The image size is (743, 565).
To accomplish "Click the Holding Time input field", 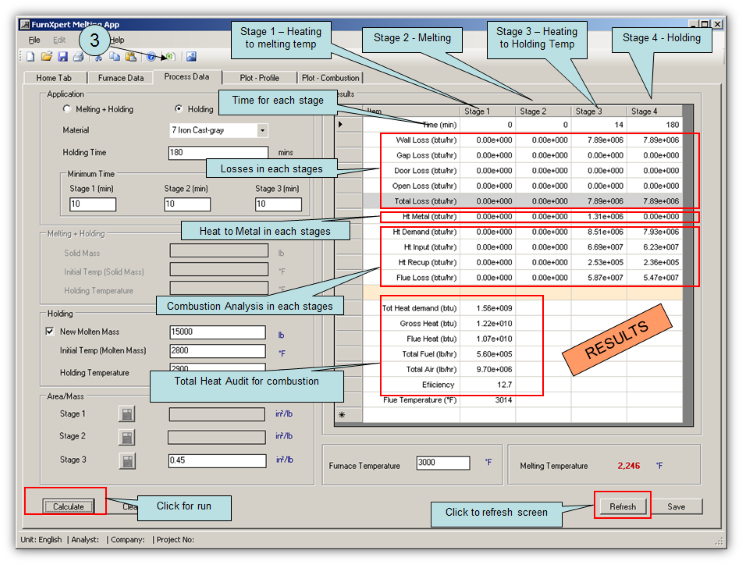I will click(218, 153).
